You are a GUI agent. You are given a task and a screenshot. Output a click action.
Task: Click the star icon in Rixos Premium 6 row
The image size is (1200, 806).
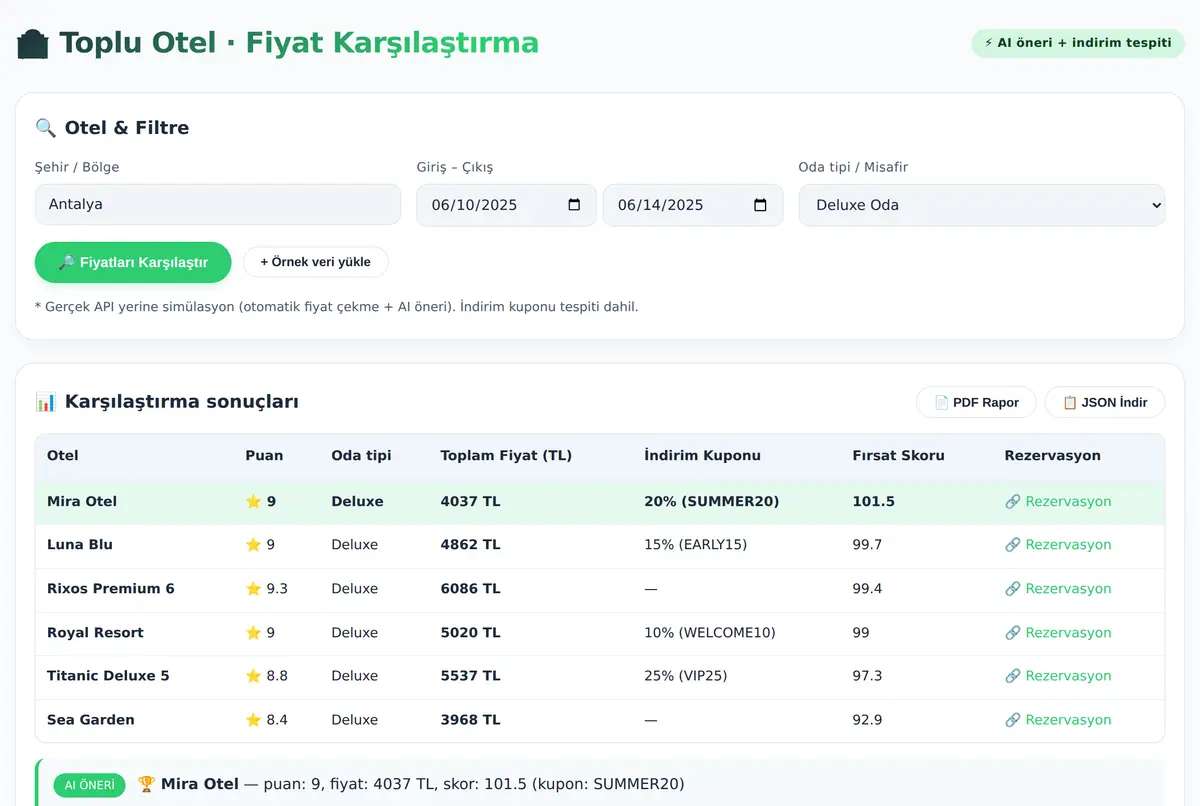(x=253, y=589)
